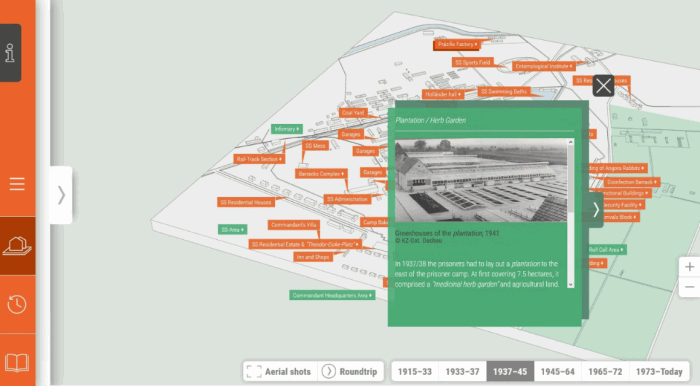The image size is (700, 386).
Task: Toggle Aerial shots view
Action: (x=280, y=371)
